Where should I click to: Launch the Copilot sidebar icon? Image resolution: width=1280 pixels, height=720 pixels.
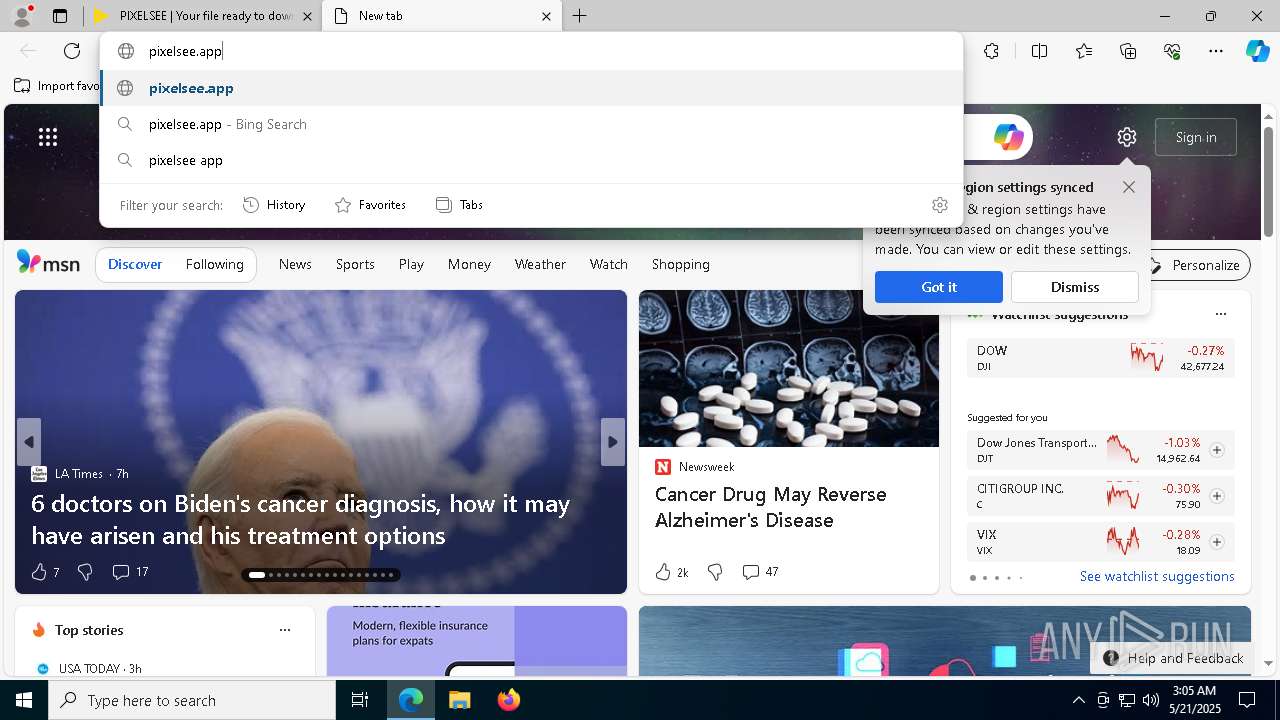1257,51
